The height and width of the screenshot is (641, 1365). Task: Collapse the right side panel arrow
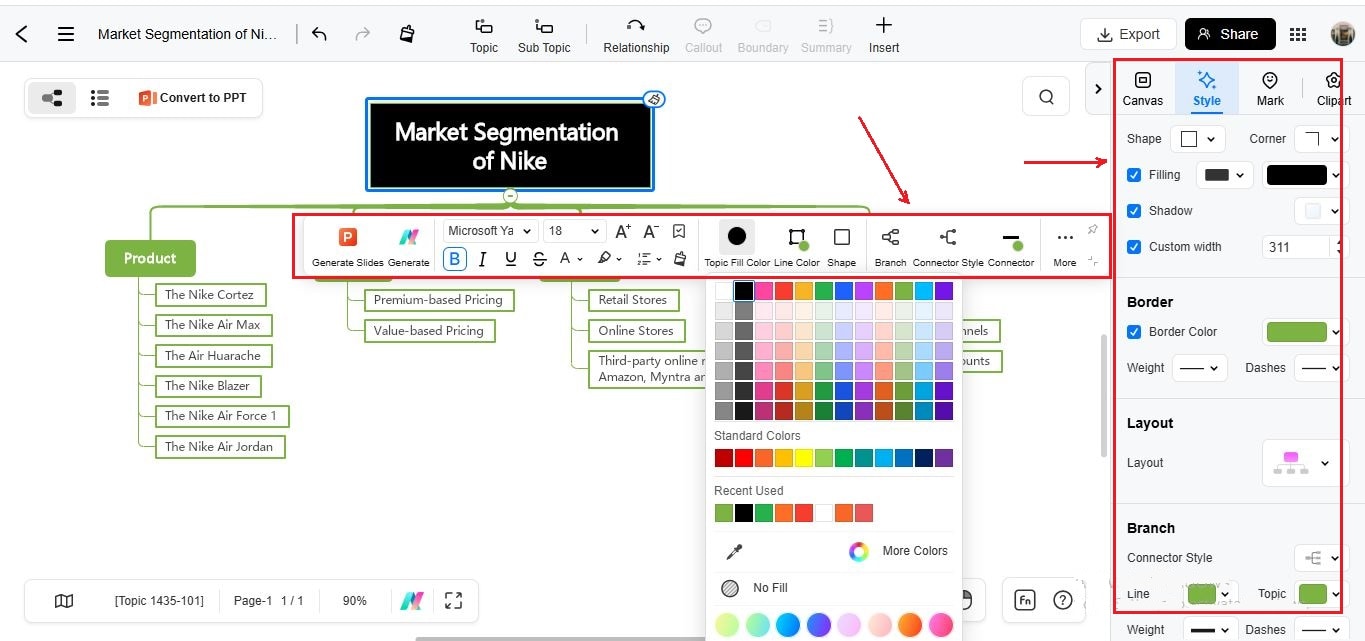(1098, 89)
